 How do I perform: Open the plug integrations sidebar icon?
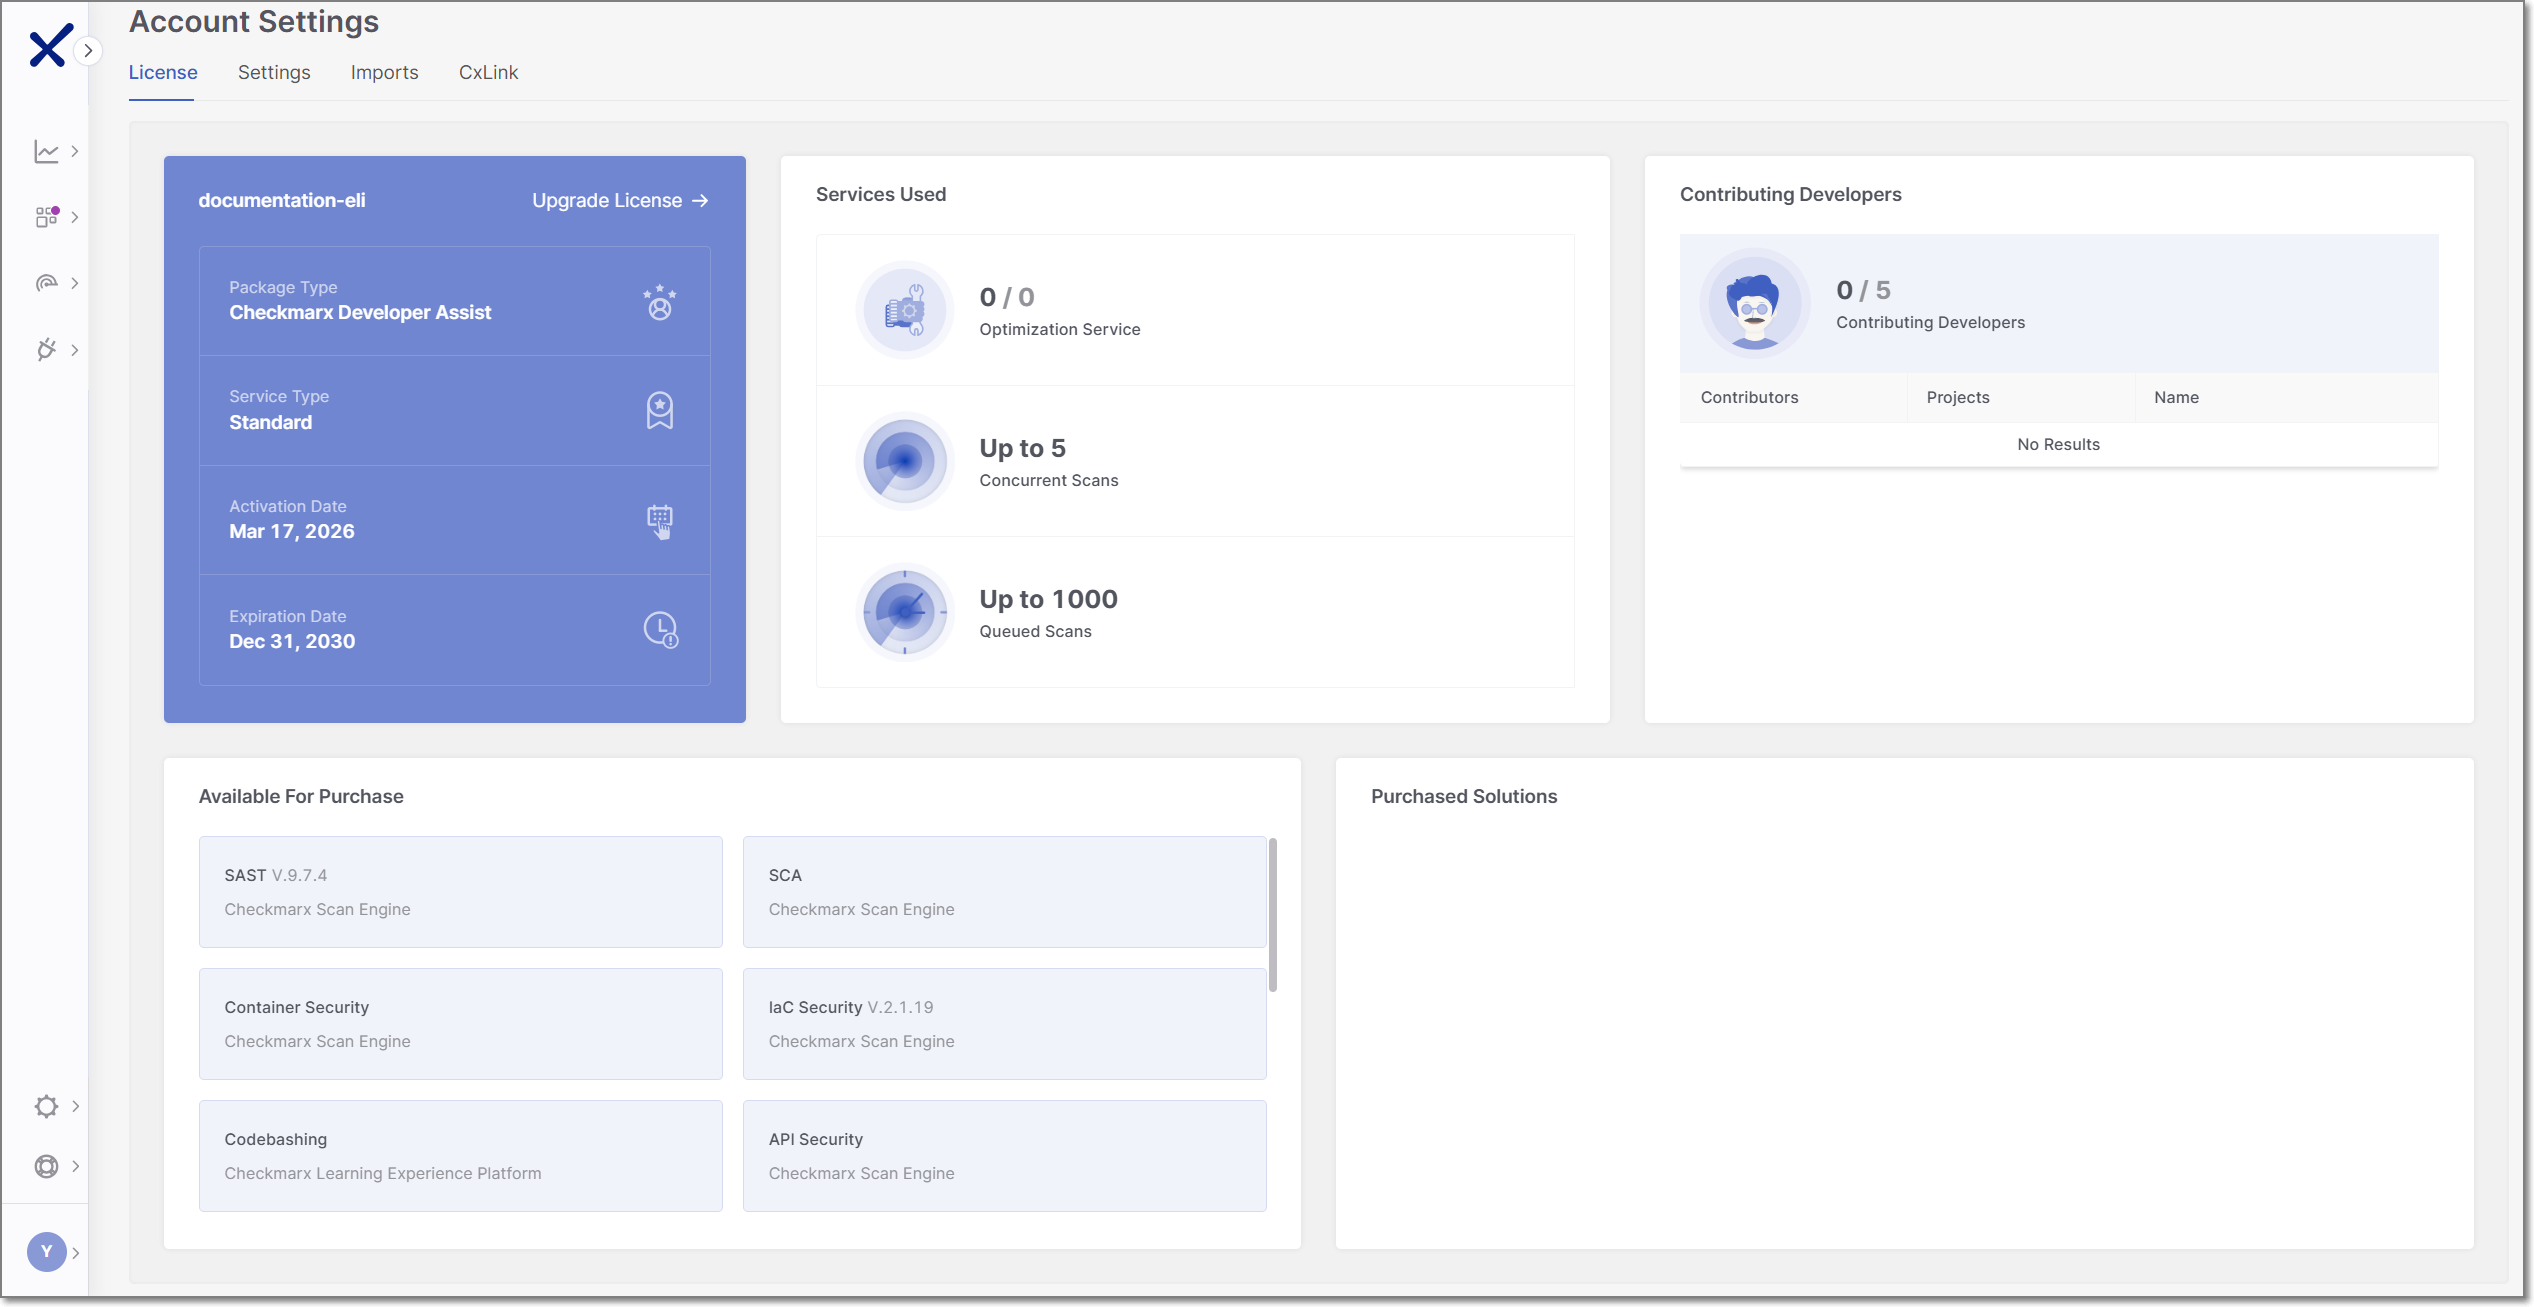click(46, 350)
